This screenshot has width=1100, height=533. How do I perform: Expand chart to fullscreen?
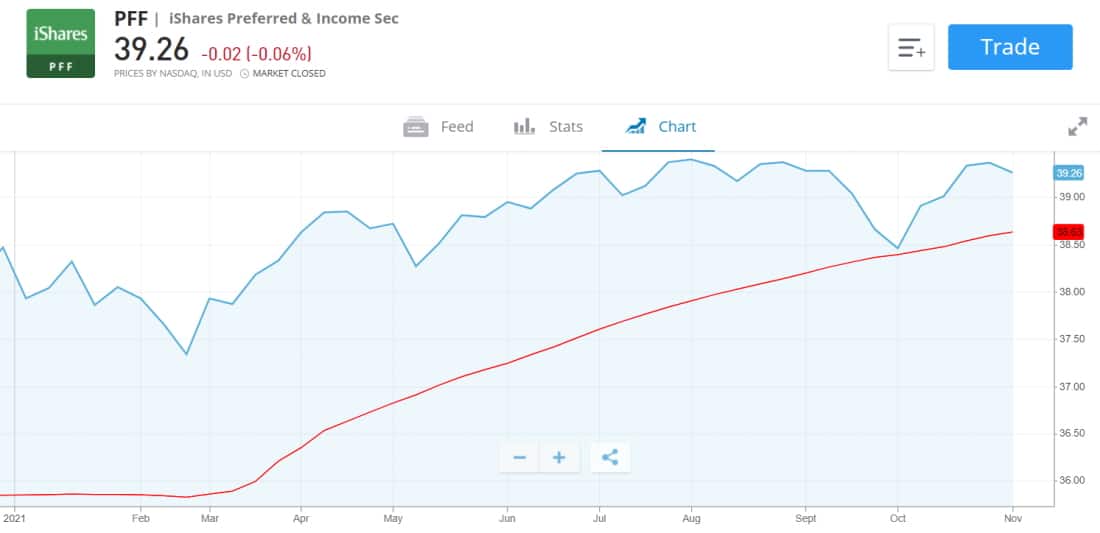click(x=1077, y=127)
